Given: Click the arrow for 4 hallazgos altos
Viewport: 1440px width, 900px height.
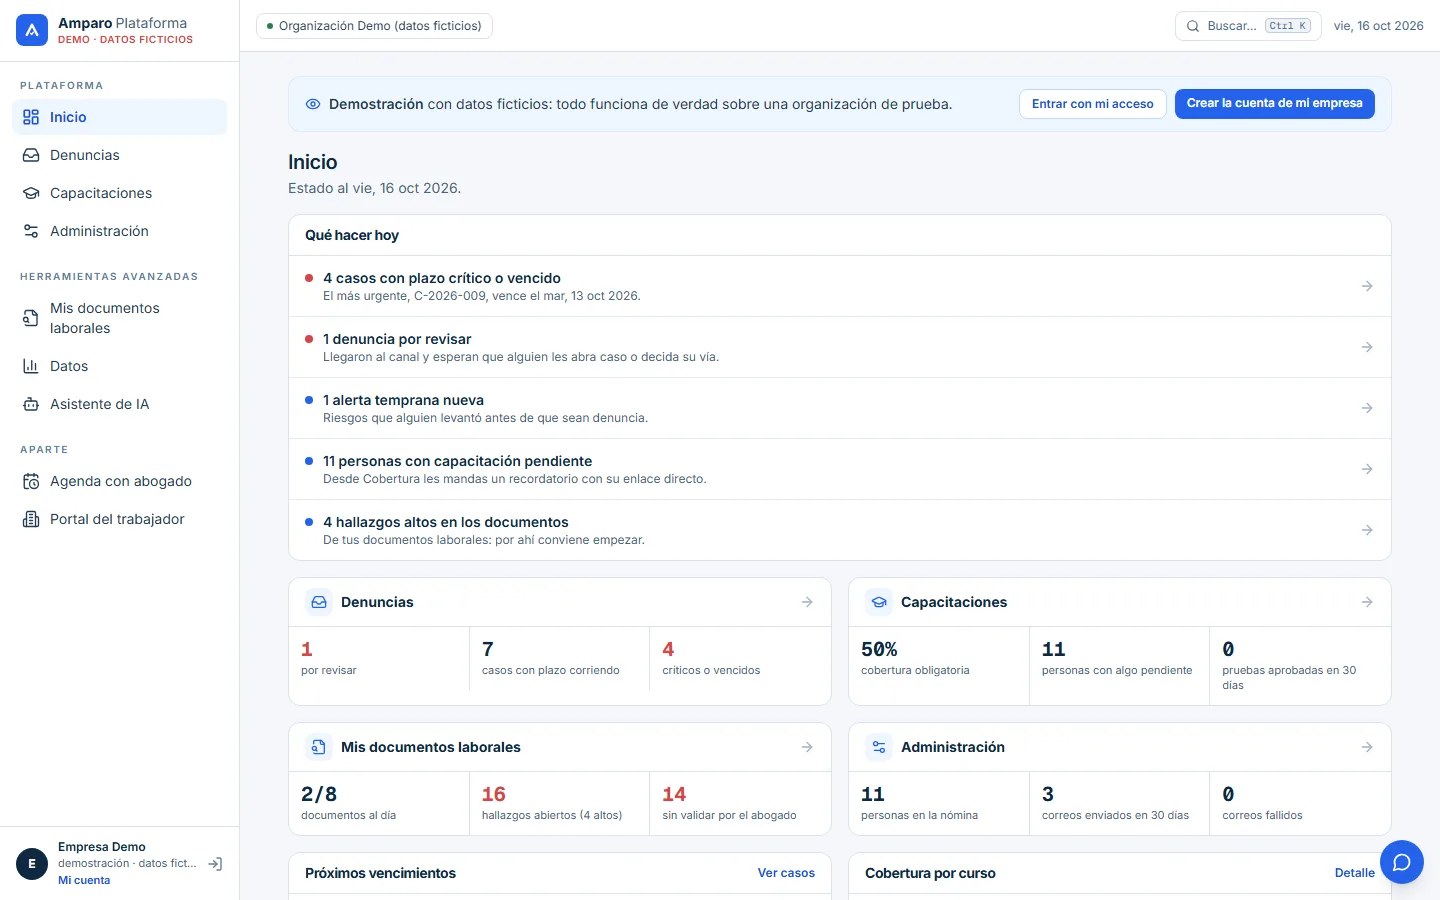Looking at the screenshot, I should click(1367, 530).
